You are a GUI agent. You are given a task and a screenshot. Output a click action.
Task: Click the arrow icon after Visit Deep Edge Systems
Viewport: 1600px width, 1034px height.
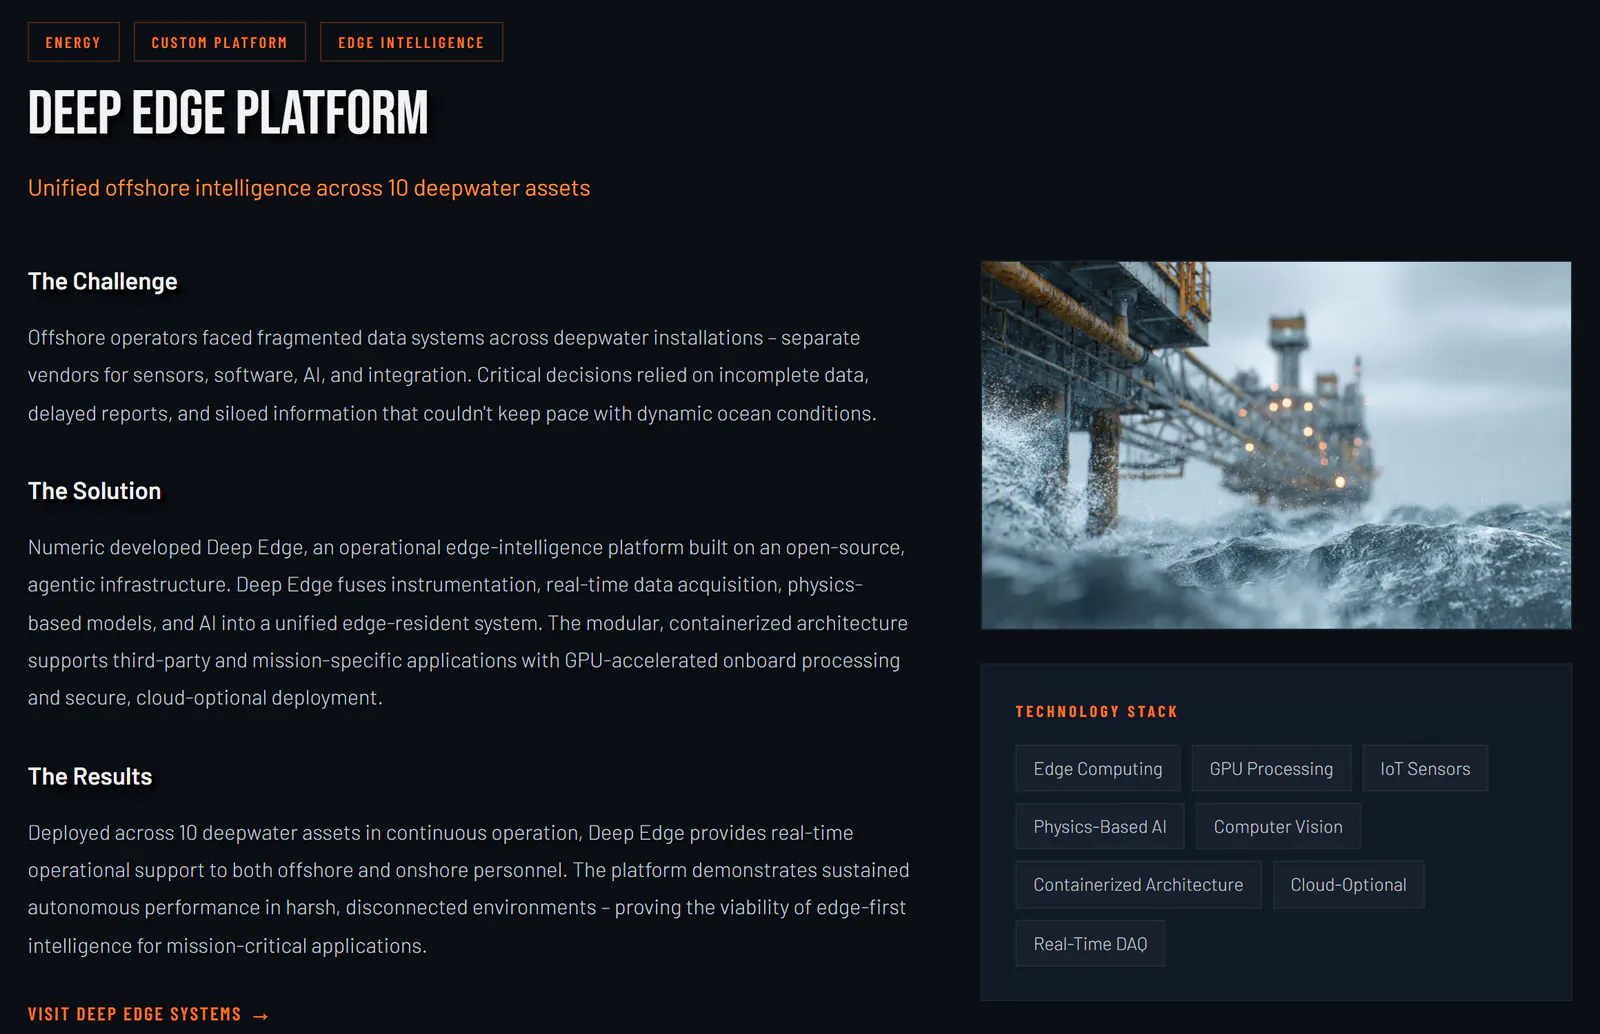261,1015
